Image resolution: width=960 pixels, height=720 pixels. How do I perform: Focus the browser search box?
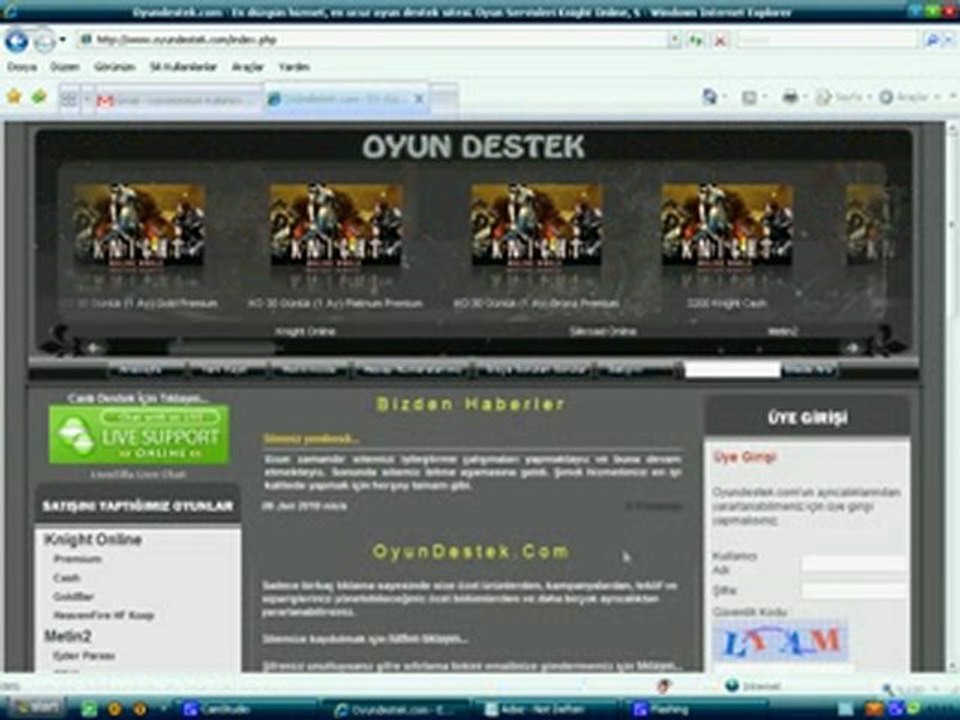(828, 40)
